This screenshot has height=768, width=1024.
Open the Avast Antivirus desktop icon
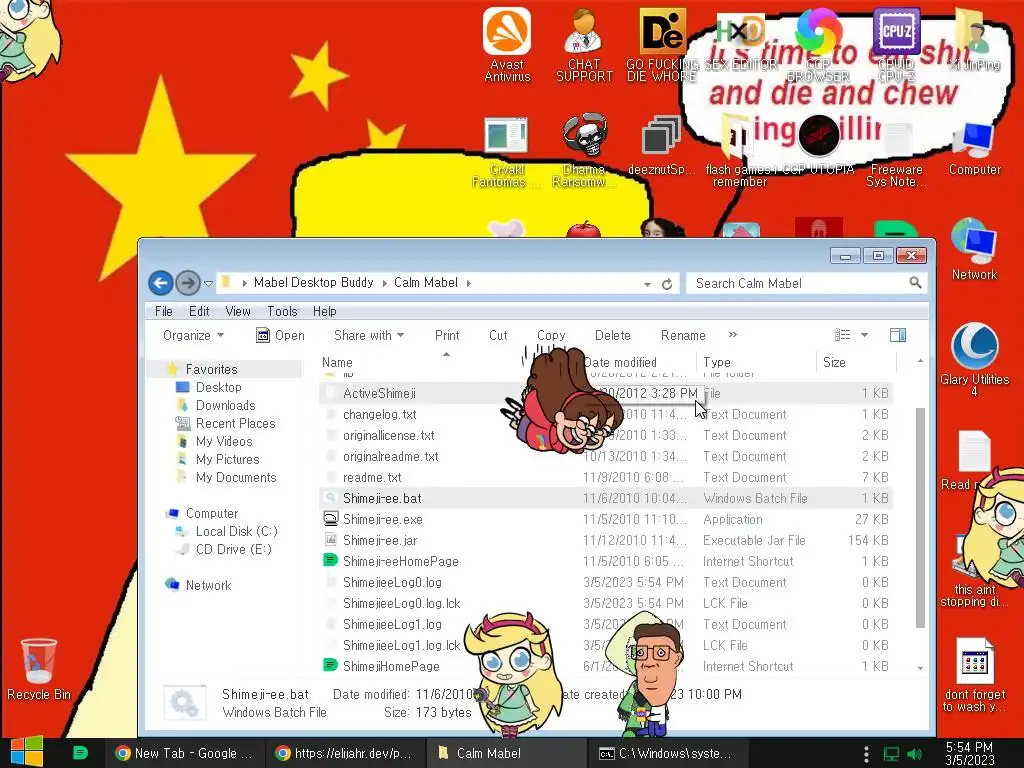click(507, 44)
